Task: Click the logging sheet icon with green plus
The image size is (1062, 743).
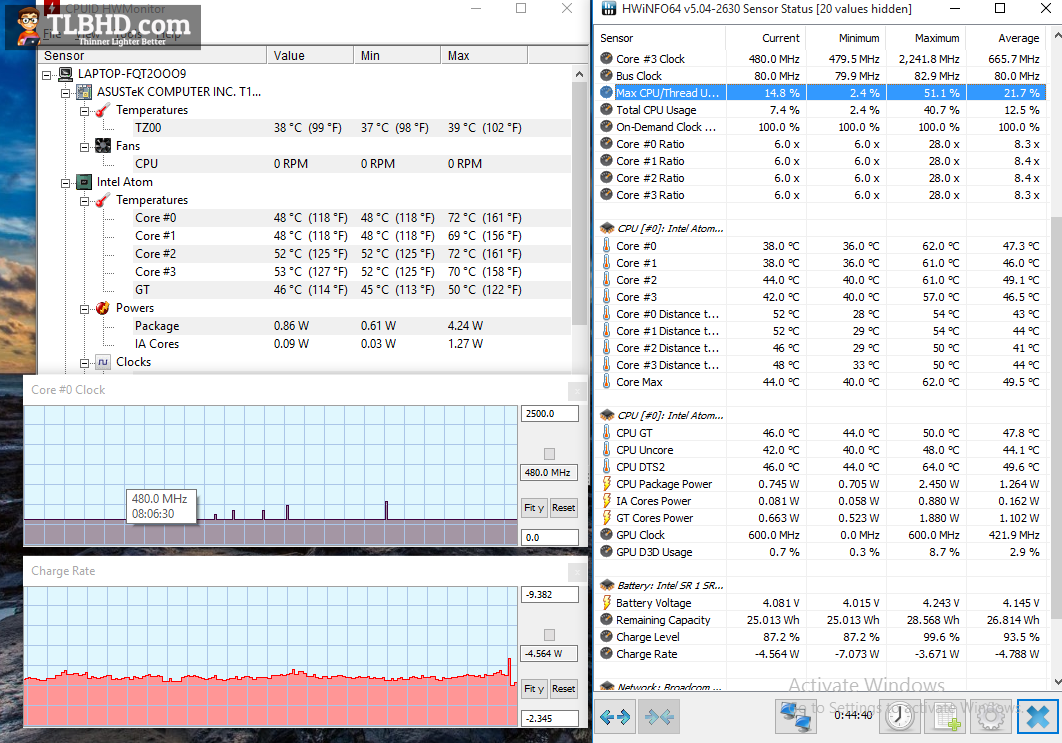Action: pyautogui.click(x=947, y=717)
